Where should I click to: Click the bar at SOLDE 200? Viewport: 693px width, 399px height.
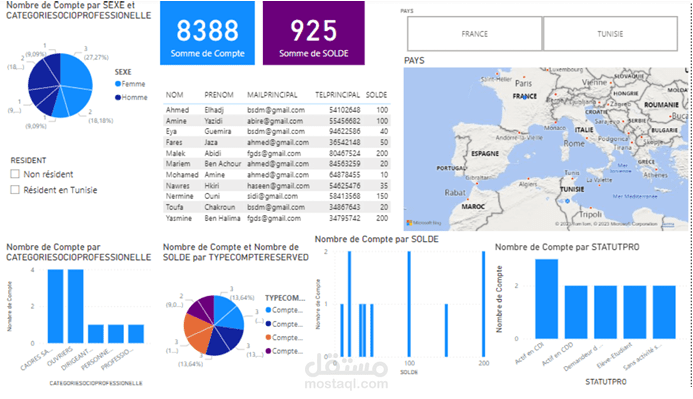tap(484, 304)
